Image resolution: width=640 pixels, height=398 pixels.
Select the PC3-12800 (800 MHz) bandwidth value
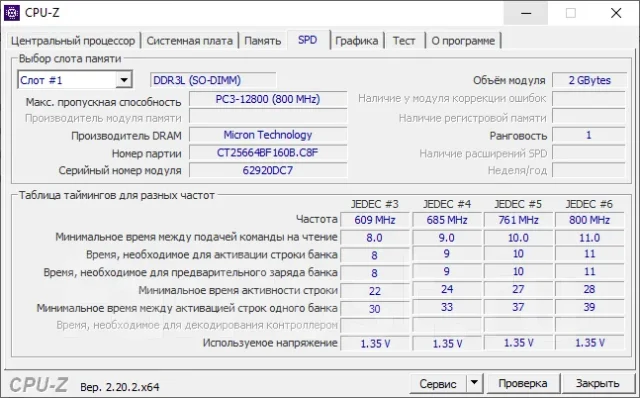(x=268, y=99)
